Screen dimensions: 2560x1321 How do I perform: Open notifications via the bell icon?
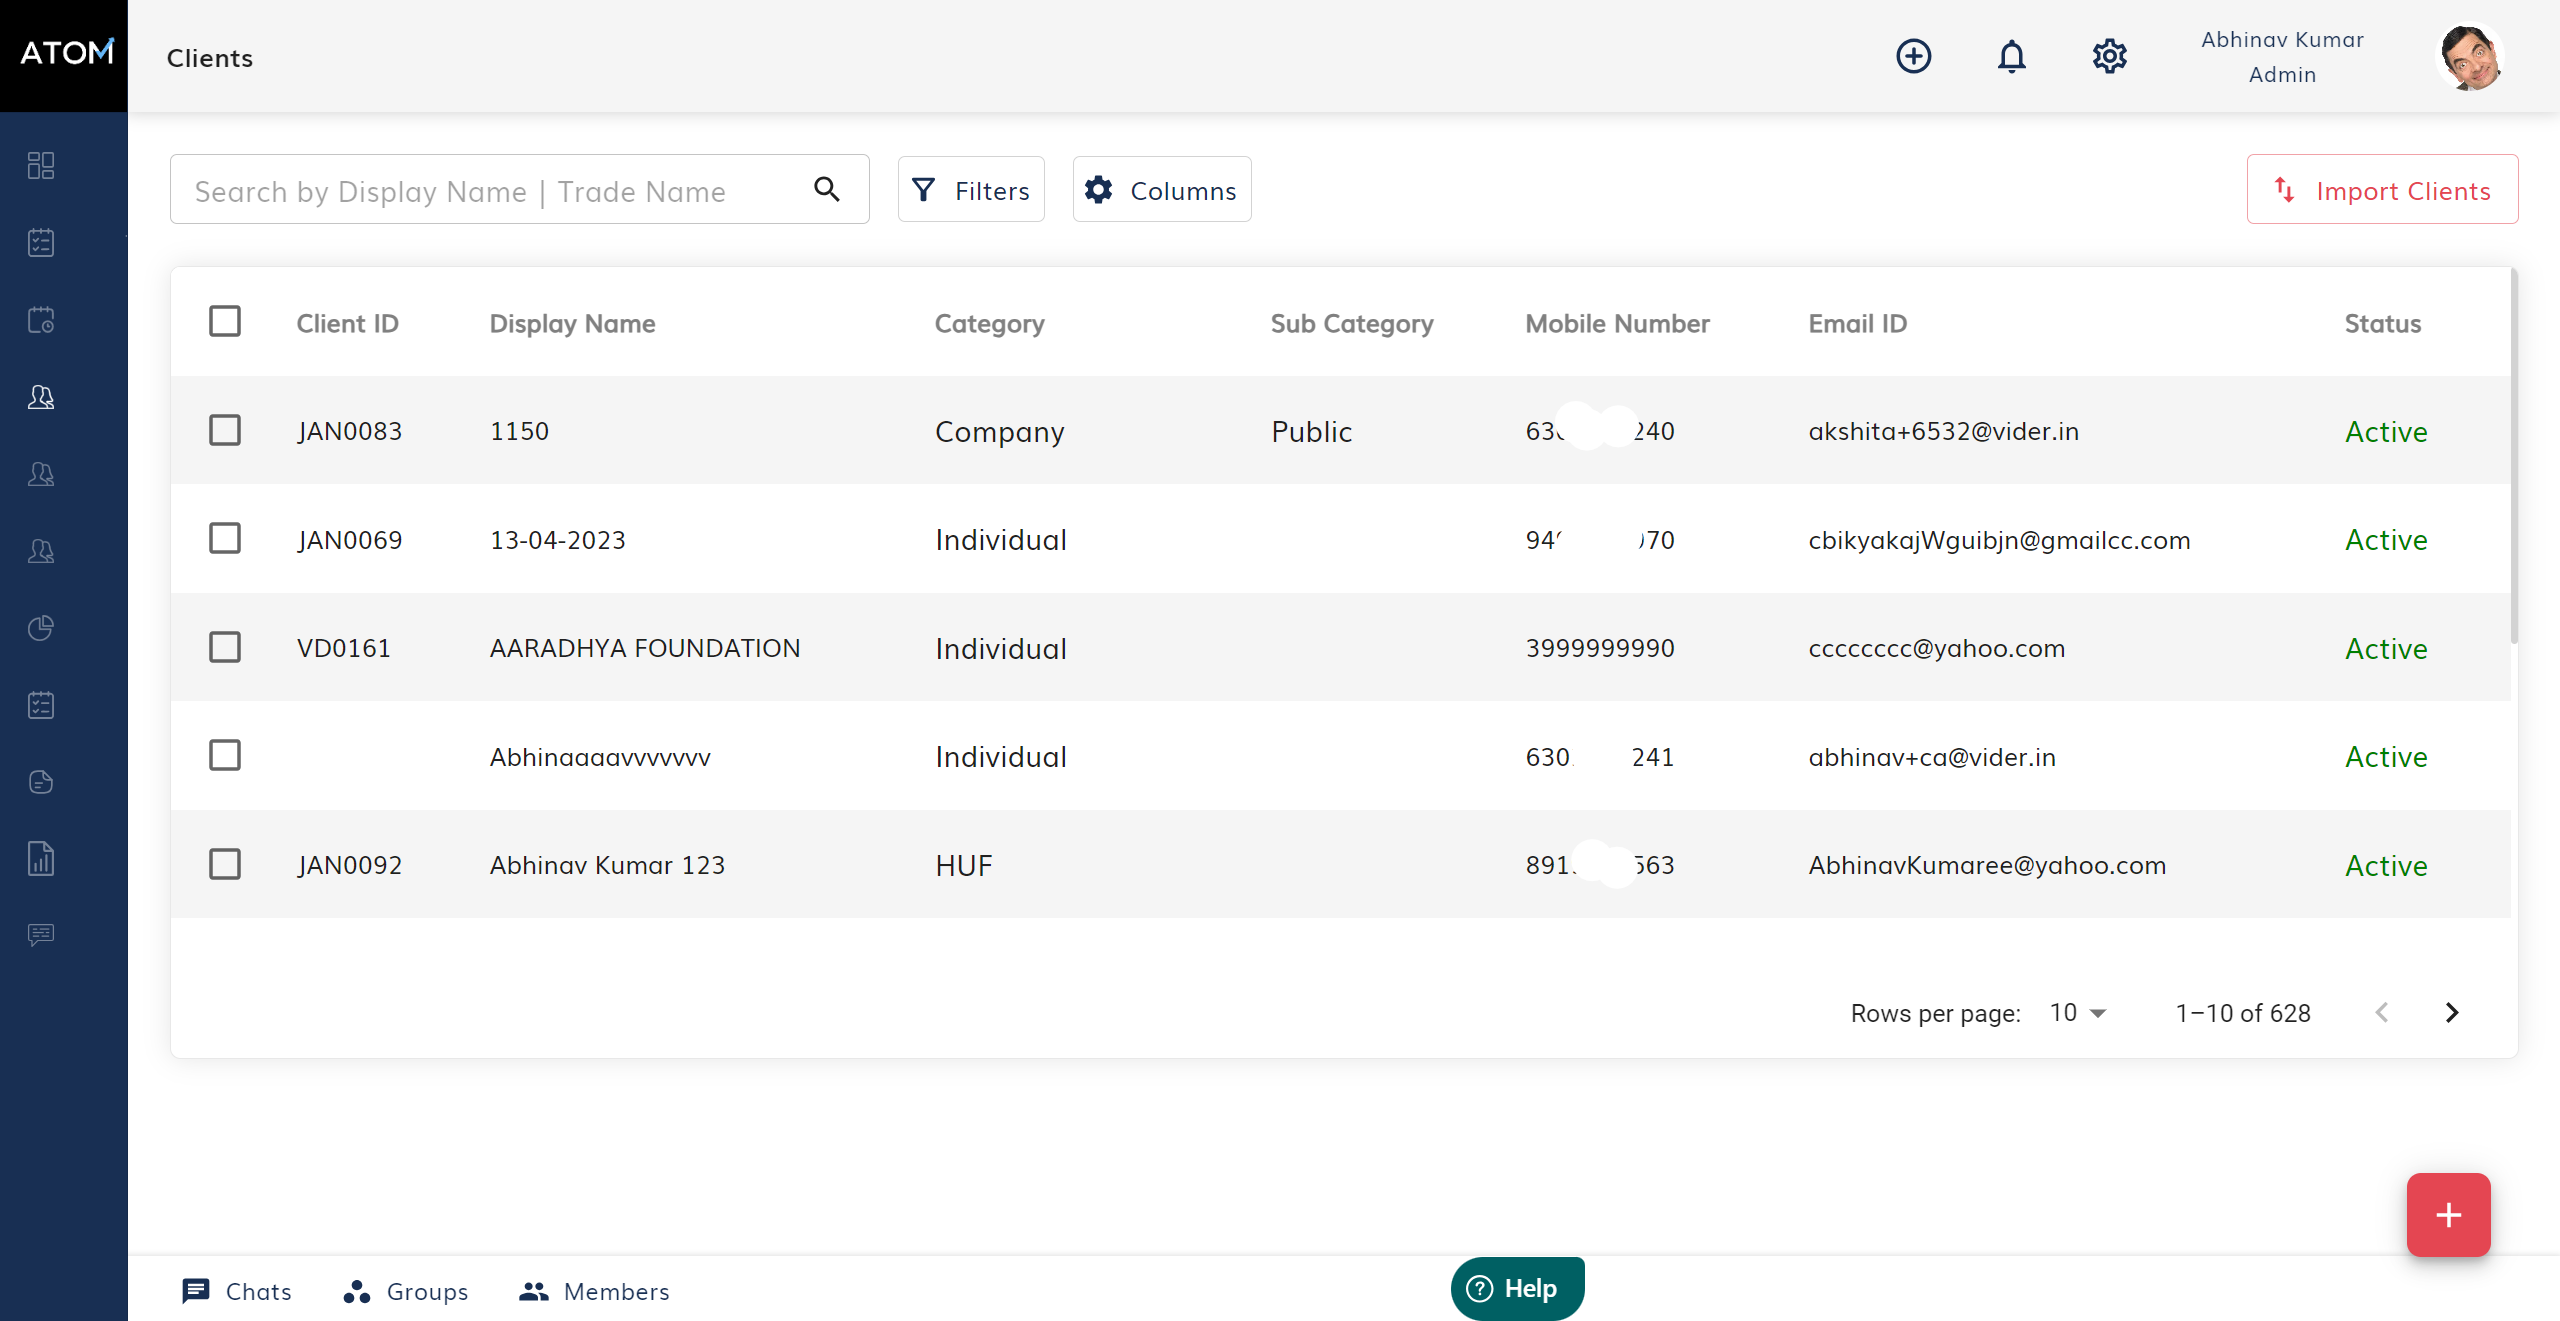[x=2011, y=56]
